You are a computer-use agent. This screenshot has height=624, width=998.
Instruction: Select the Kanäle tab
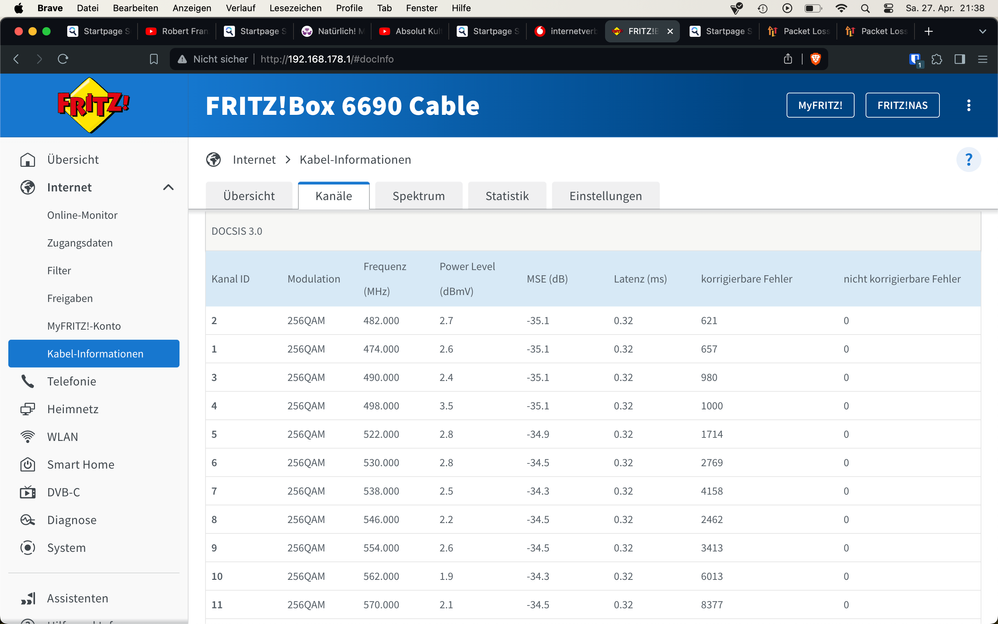pyautogui.click(x=334, y=195)
